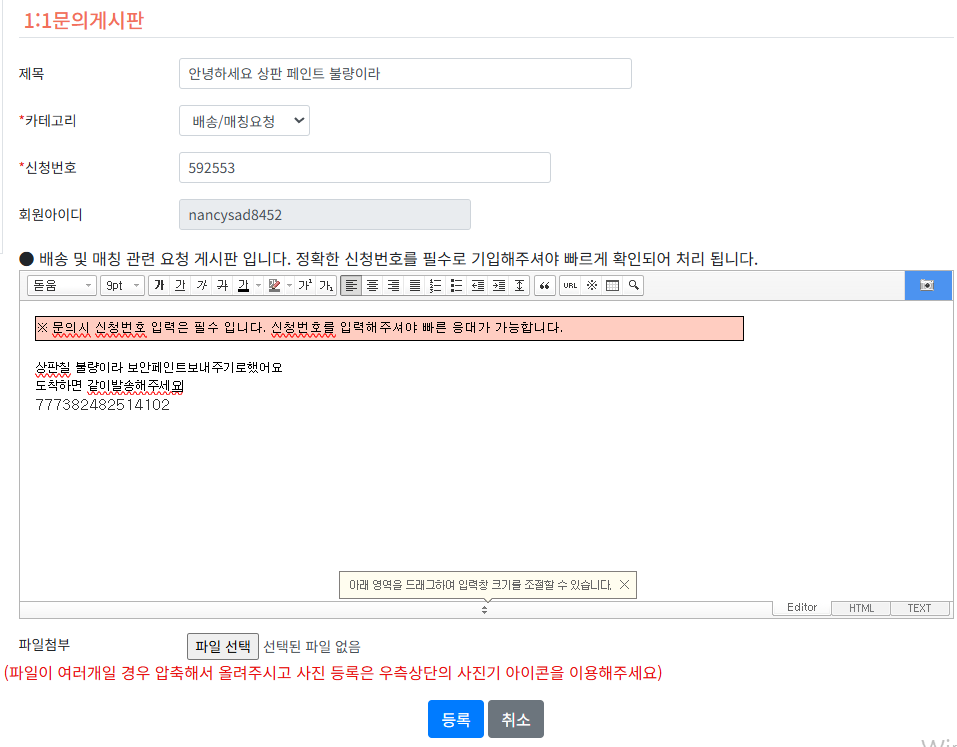Insert a URL link via toolbar
The height and width of the screenshot is (747, 957).
(x=570, y=286)
